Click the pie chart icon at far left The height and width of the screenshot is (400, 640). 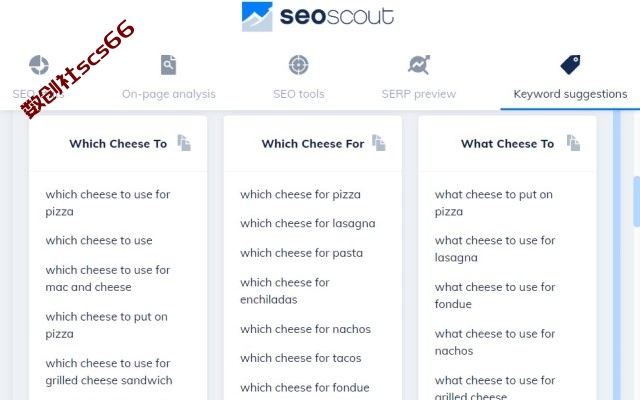(39, 65)
